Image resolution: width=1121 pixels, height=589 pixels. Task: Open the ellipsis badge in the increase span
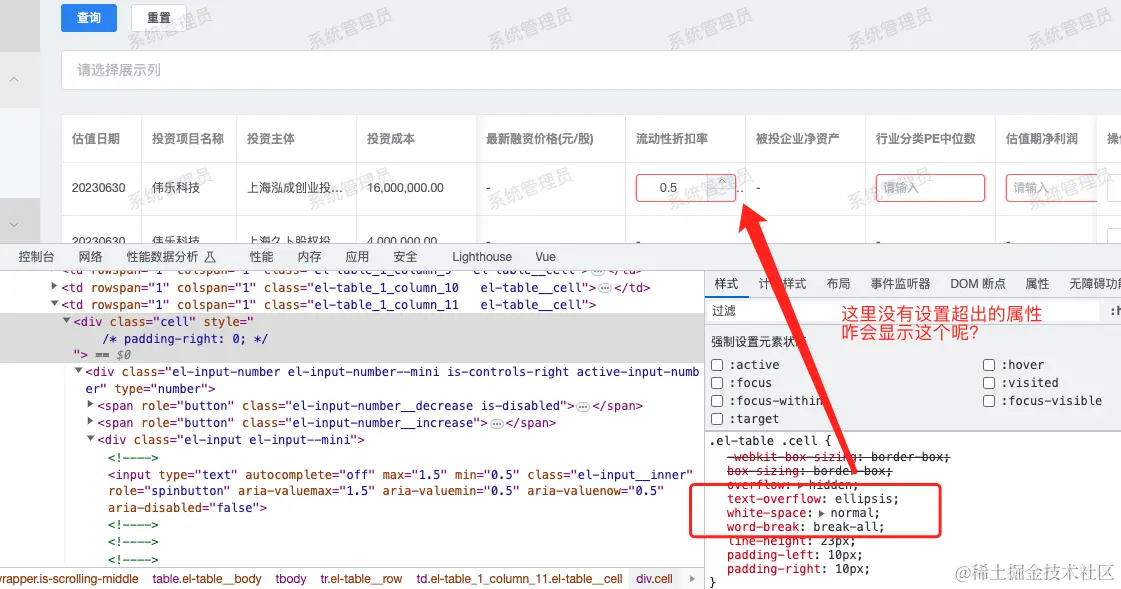click(497, 423)
